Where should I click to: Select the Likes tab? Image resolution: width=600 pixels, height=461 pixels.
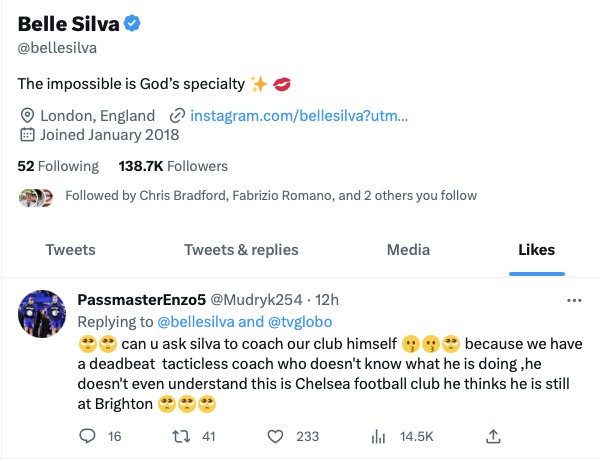click(x=536, y=250)
